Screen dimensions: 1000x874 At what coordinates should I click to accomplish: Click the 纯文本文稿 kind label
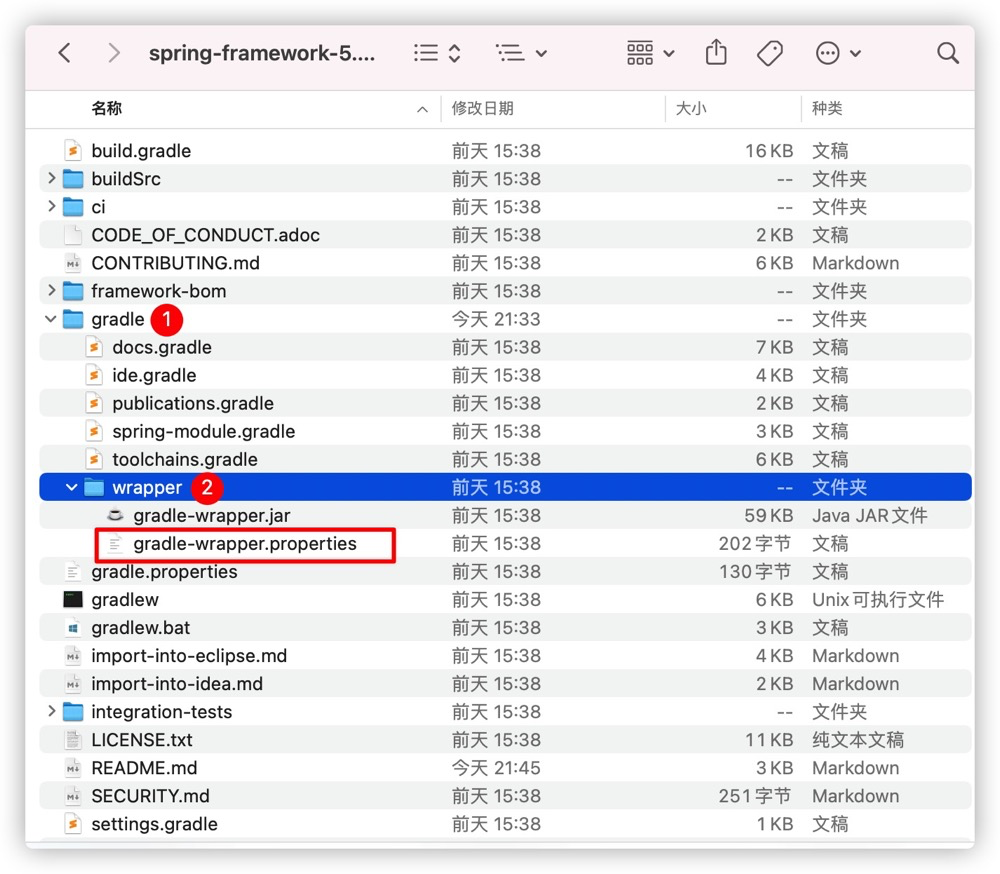pyautogui.click(x=858, y=740)
